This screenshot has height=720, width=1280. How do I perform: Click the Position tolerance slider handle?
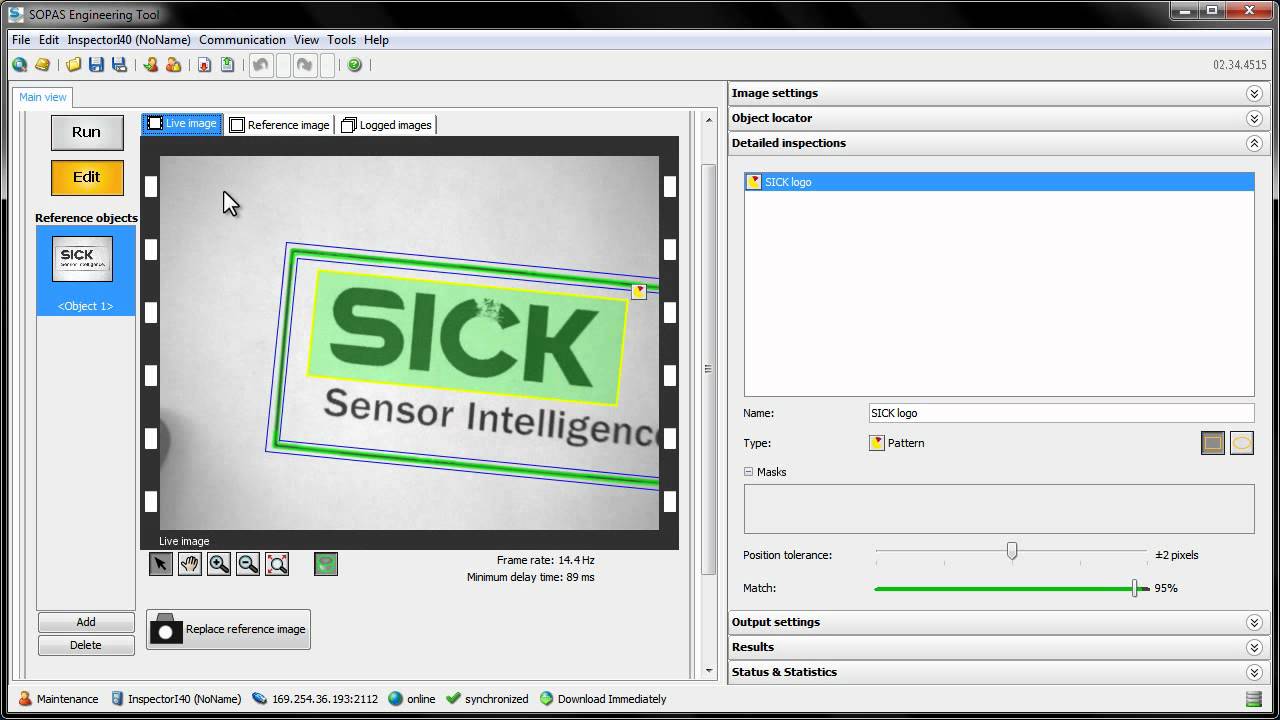click(x=1012, y=551)
